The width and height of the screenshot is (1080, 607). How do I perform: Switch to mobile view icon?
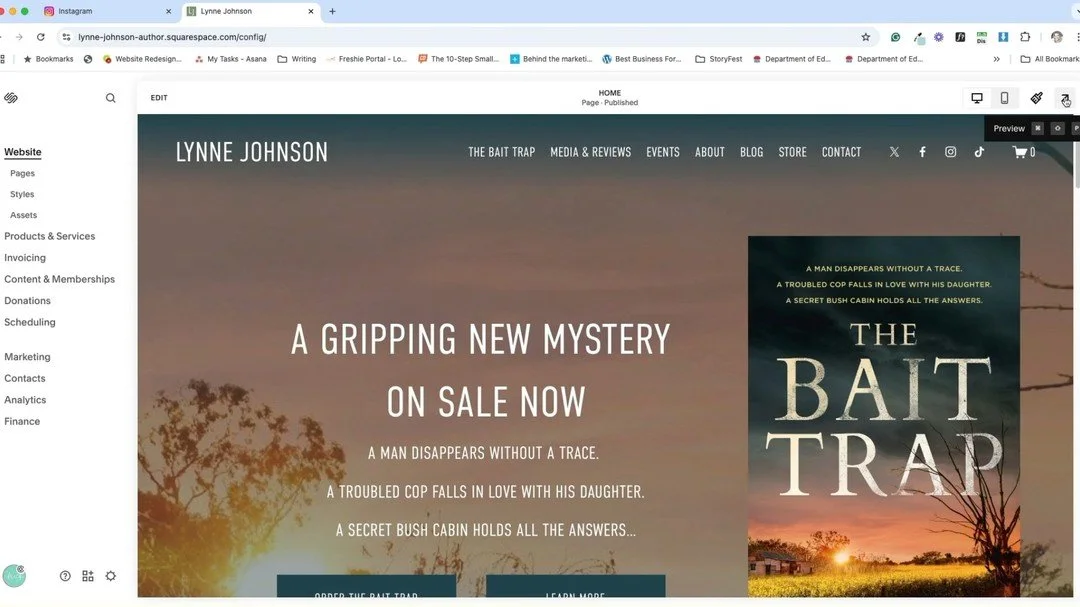pyautogui.click(x=1004, y=98)
